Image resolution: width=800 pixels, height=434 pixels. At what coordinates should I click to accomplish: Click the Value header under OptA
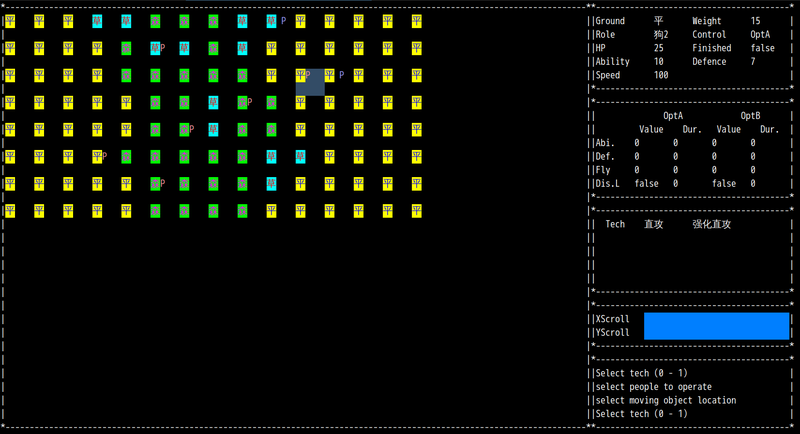point(651,130)
